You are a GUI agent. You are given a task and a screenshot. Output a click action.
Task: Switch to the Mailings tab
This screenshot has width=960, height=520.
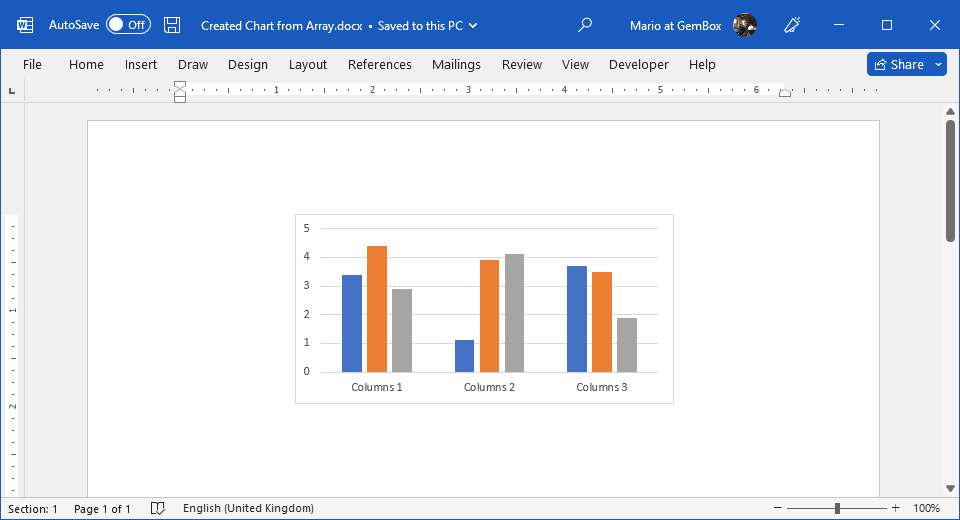point(456,64)
